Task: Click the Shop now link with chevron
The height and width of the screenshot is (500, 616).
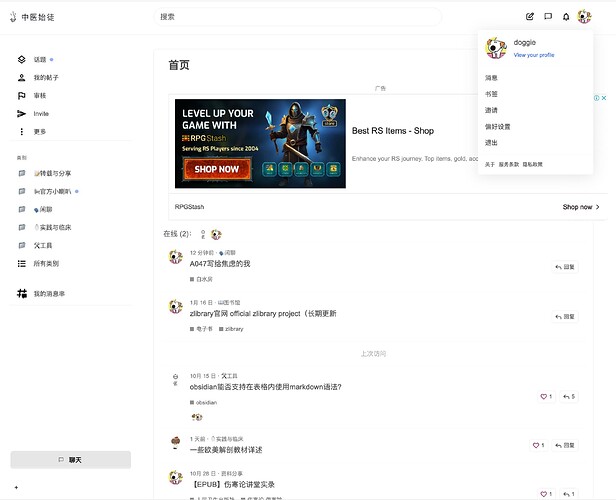Action: [581, 207]
